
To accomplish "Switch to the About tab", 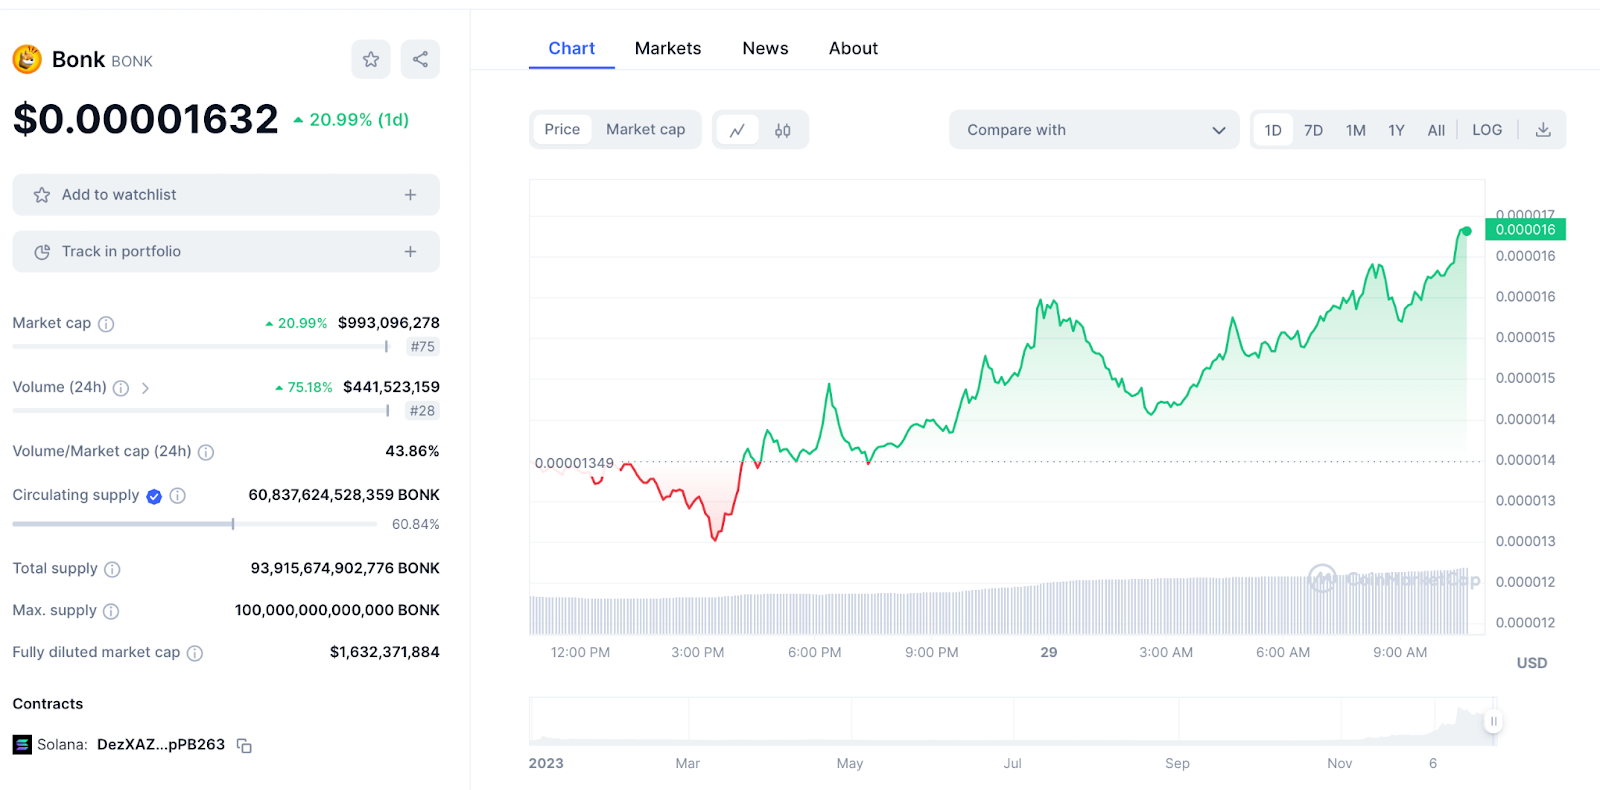I will point(853,48).
